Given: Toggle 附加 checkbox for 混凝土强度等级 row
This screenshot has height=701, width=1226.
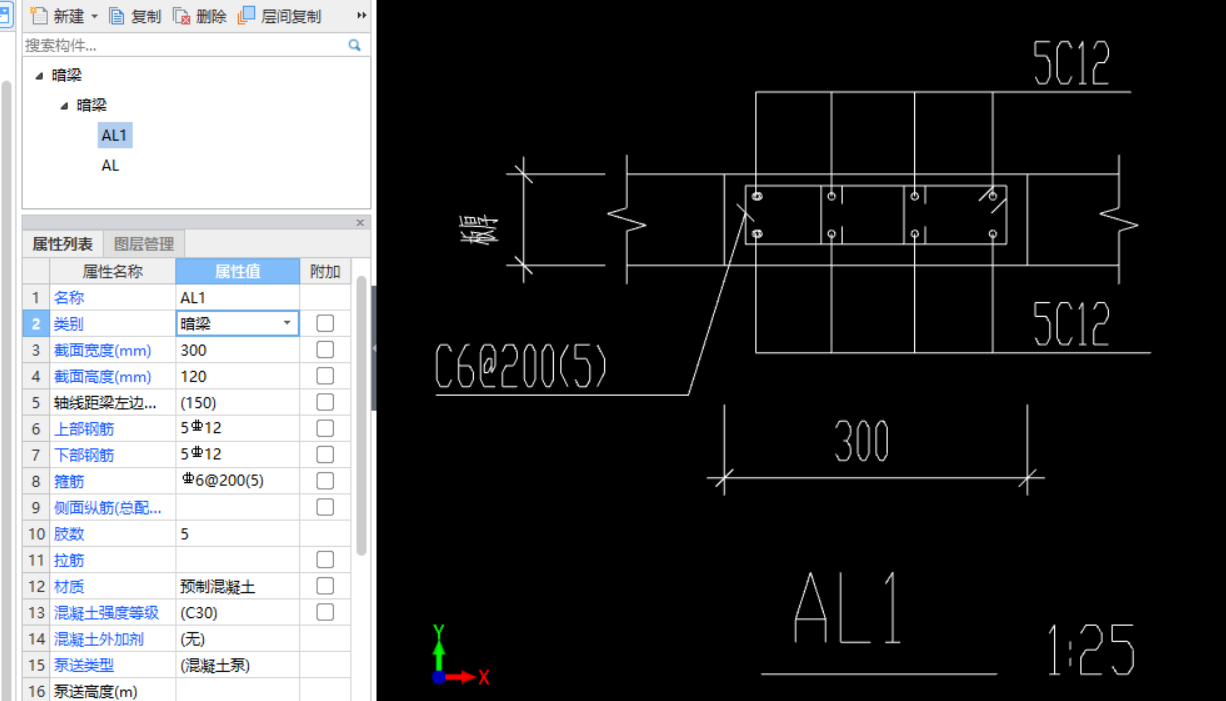Looking at the screenshot, I should coord(325,612).
